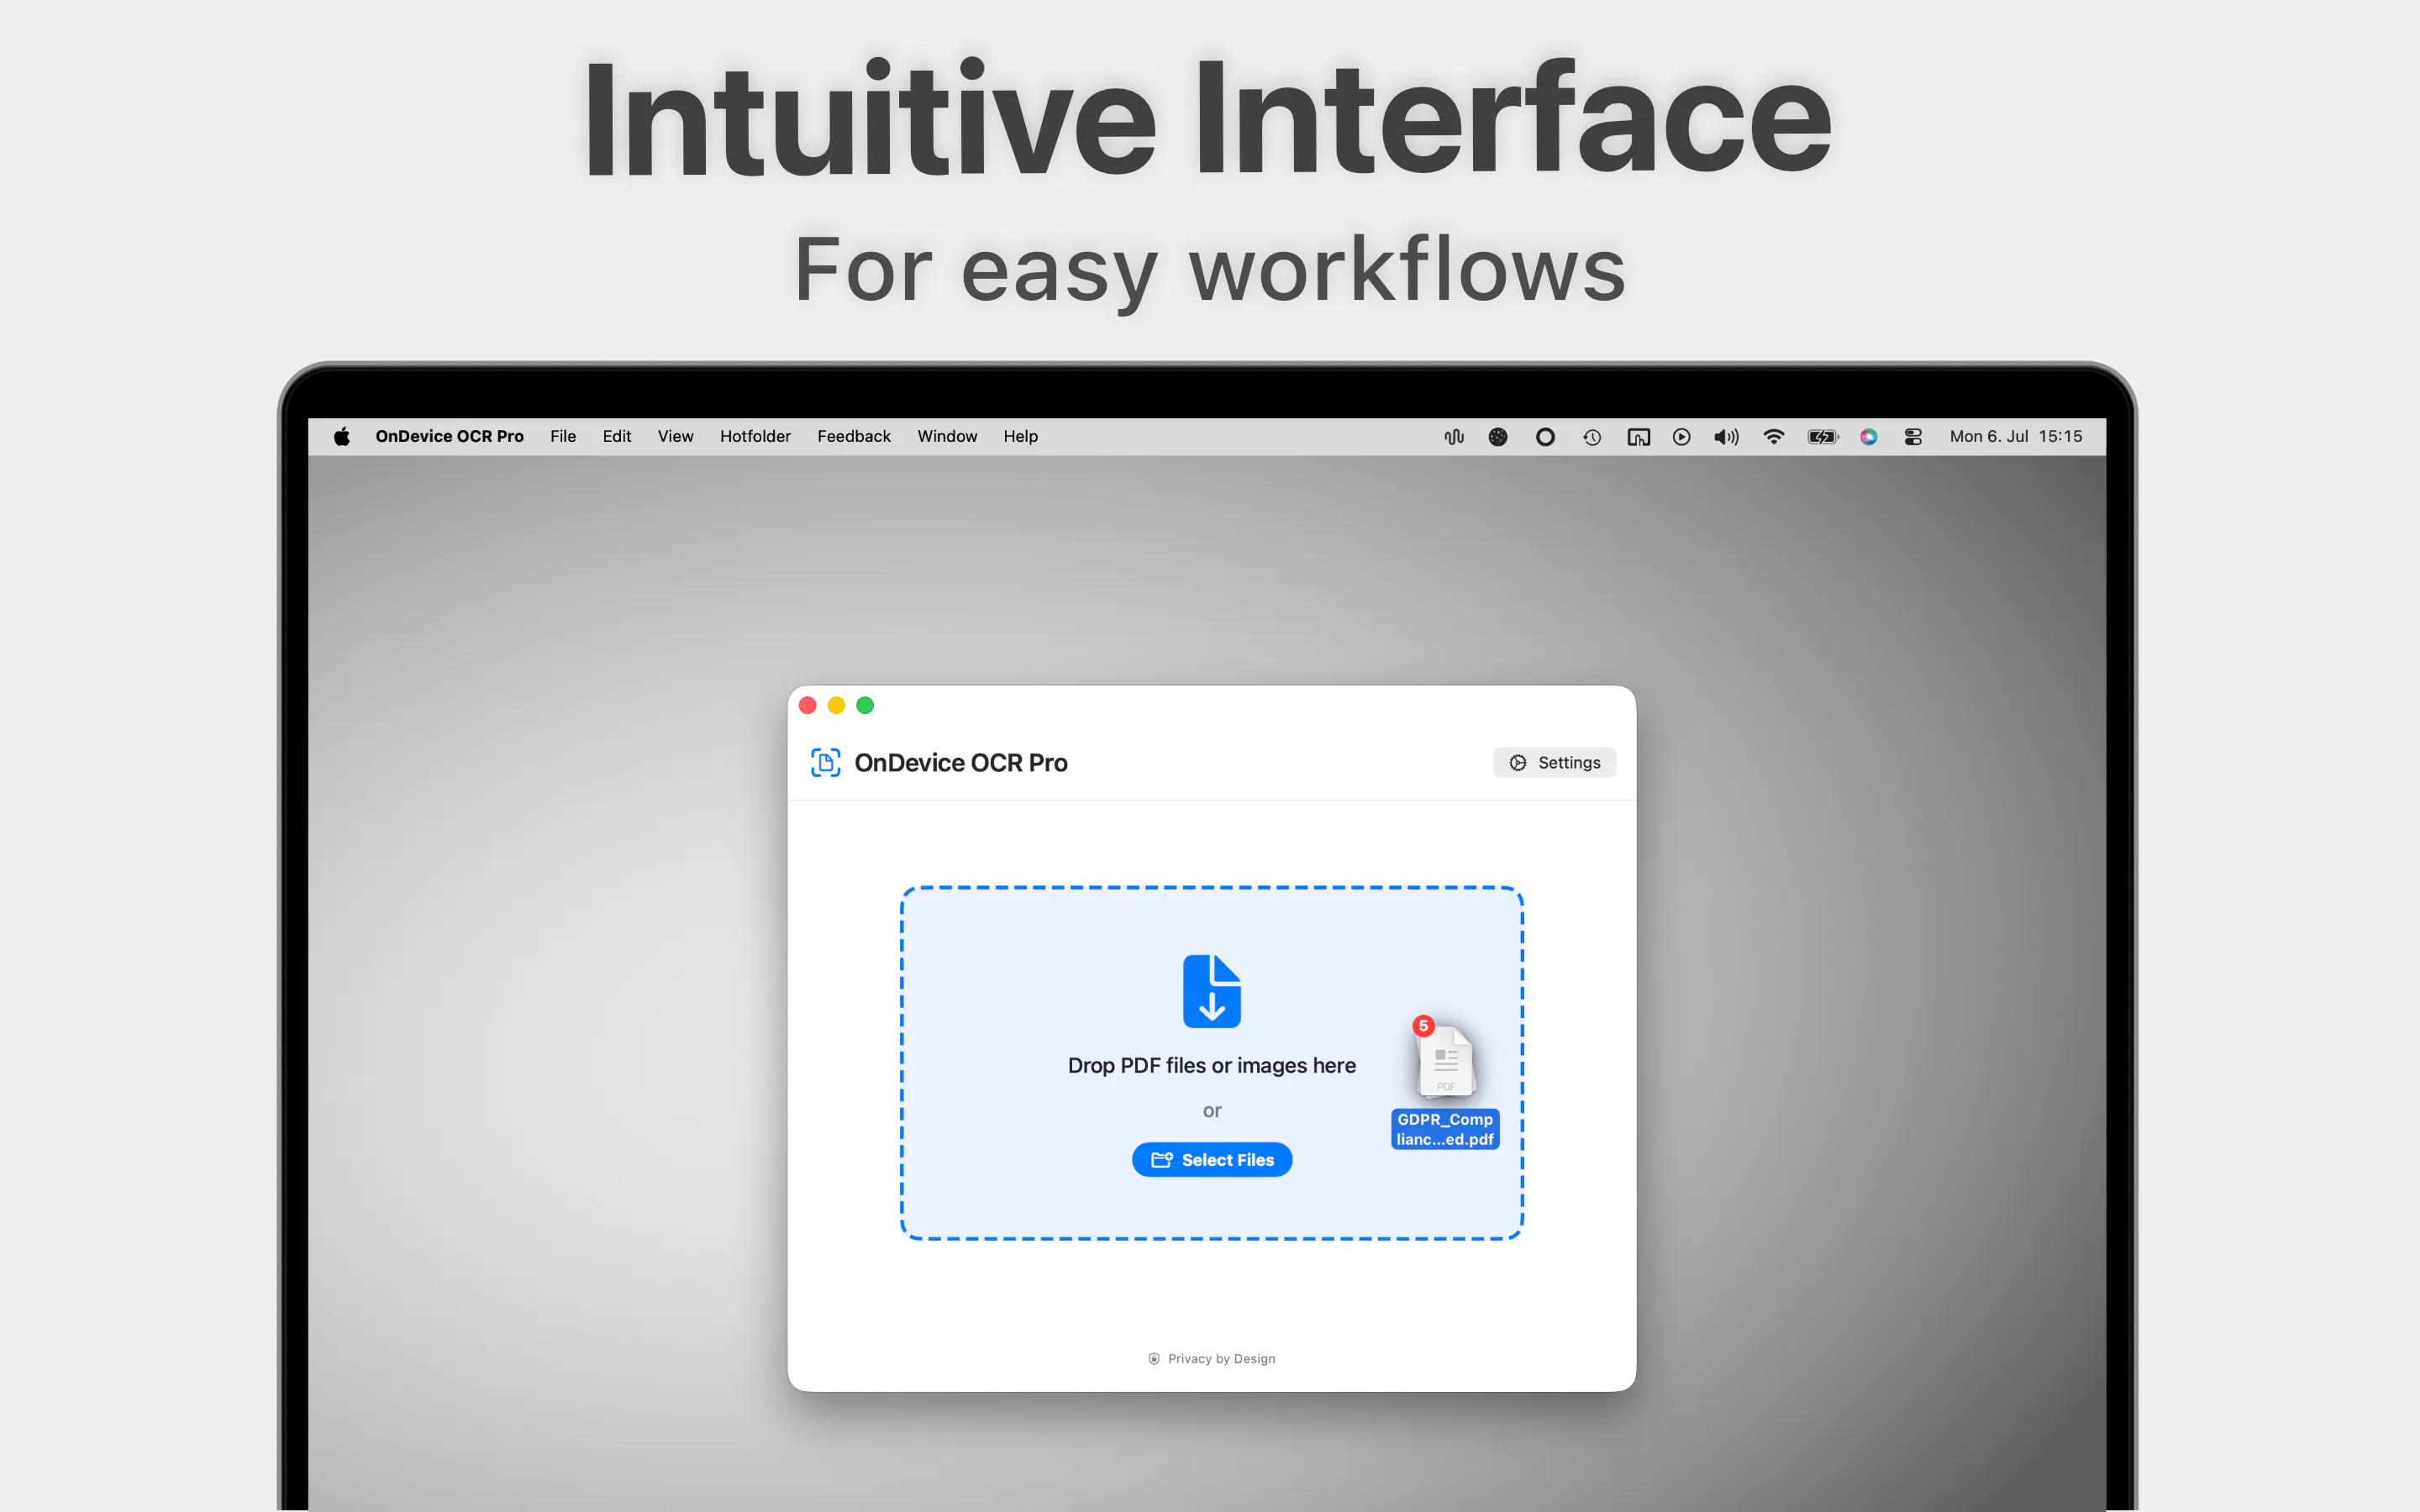Click the Siri icon in menu bar

(1868, 437)
